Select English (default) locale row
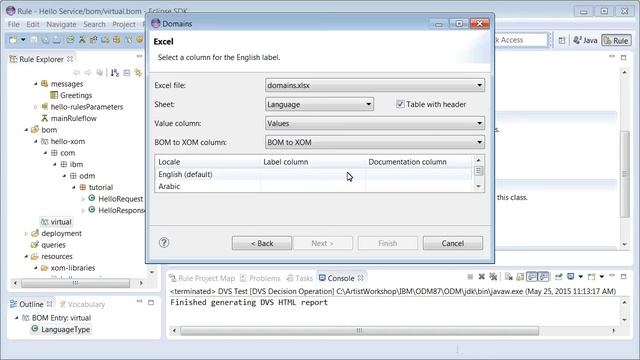This screenshot has width=640, height=360. pyautogui.click(x=313, y=174)
